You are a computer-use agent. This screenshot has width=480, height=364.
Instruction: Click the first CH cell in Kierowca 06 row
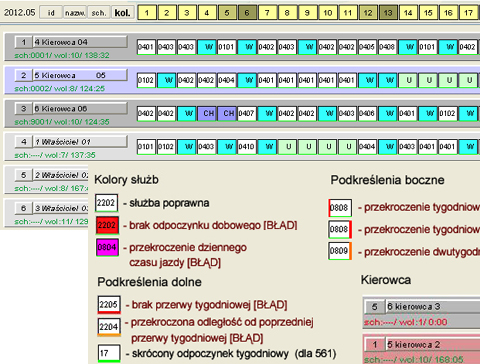(207, 113)
